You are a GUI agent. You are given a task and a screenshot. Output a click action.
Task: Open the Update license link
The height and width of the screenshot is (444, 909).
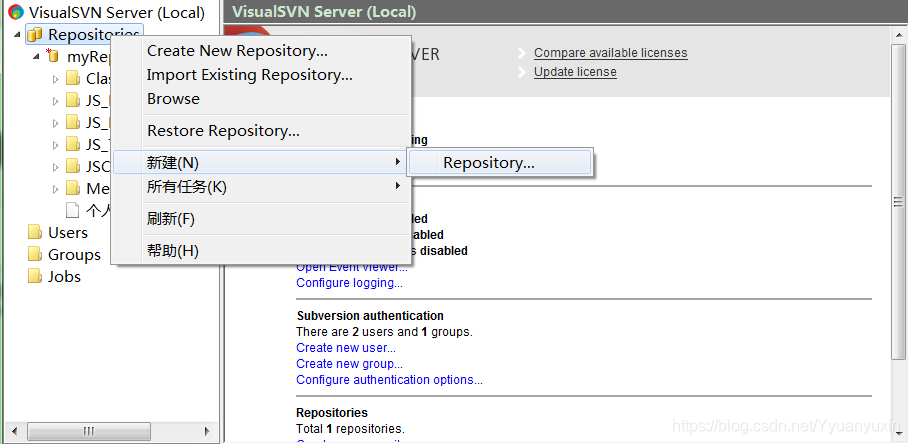click(575, 72)
